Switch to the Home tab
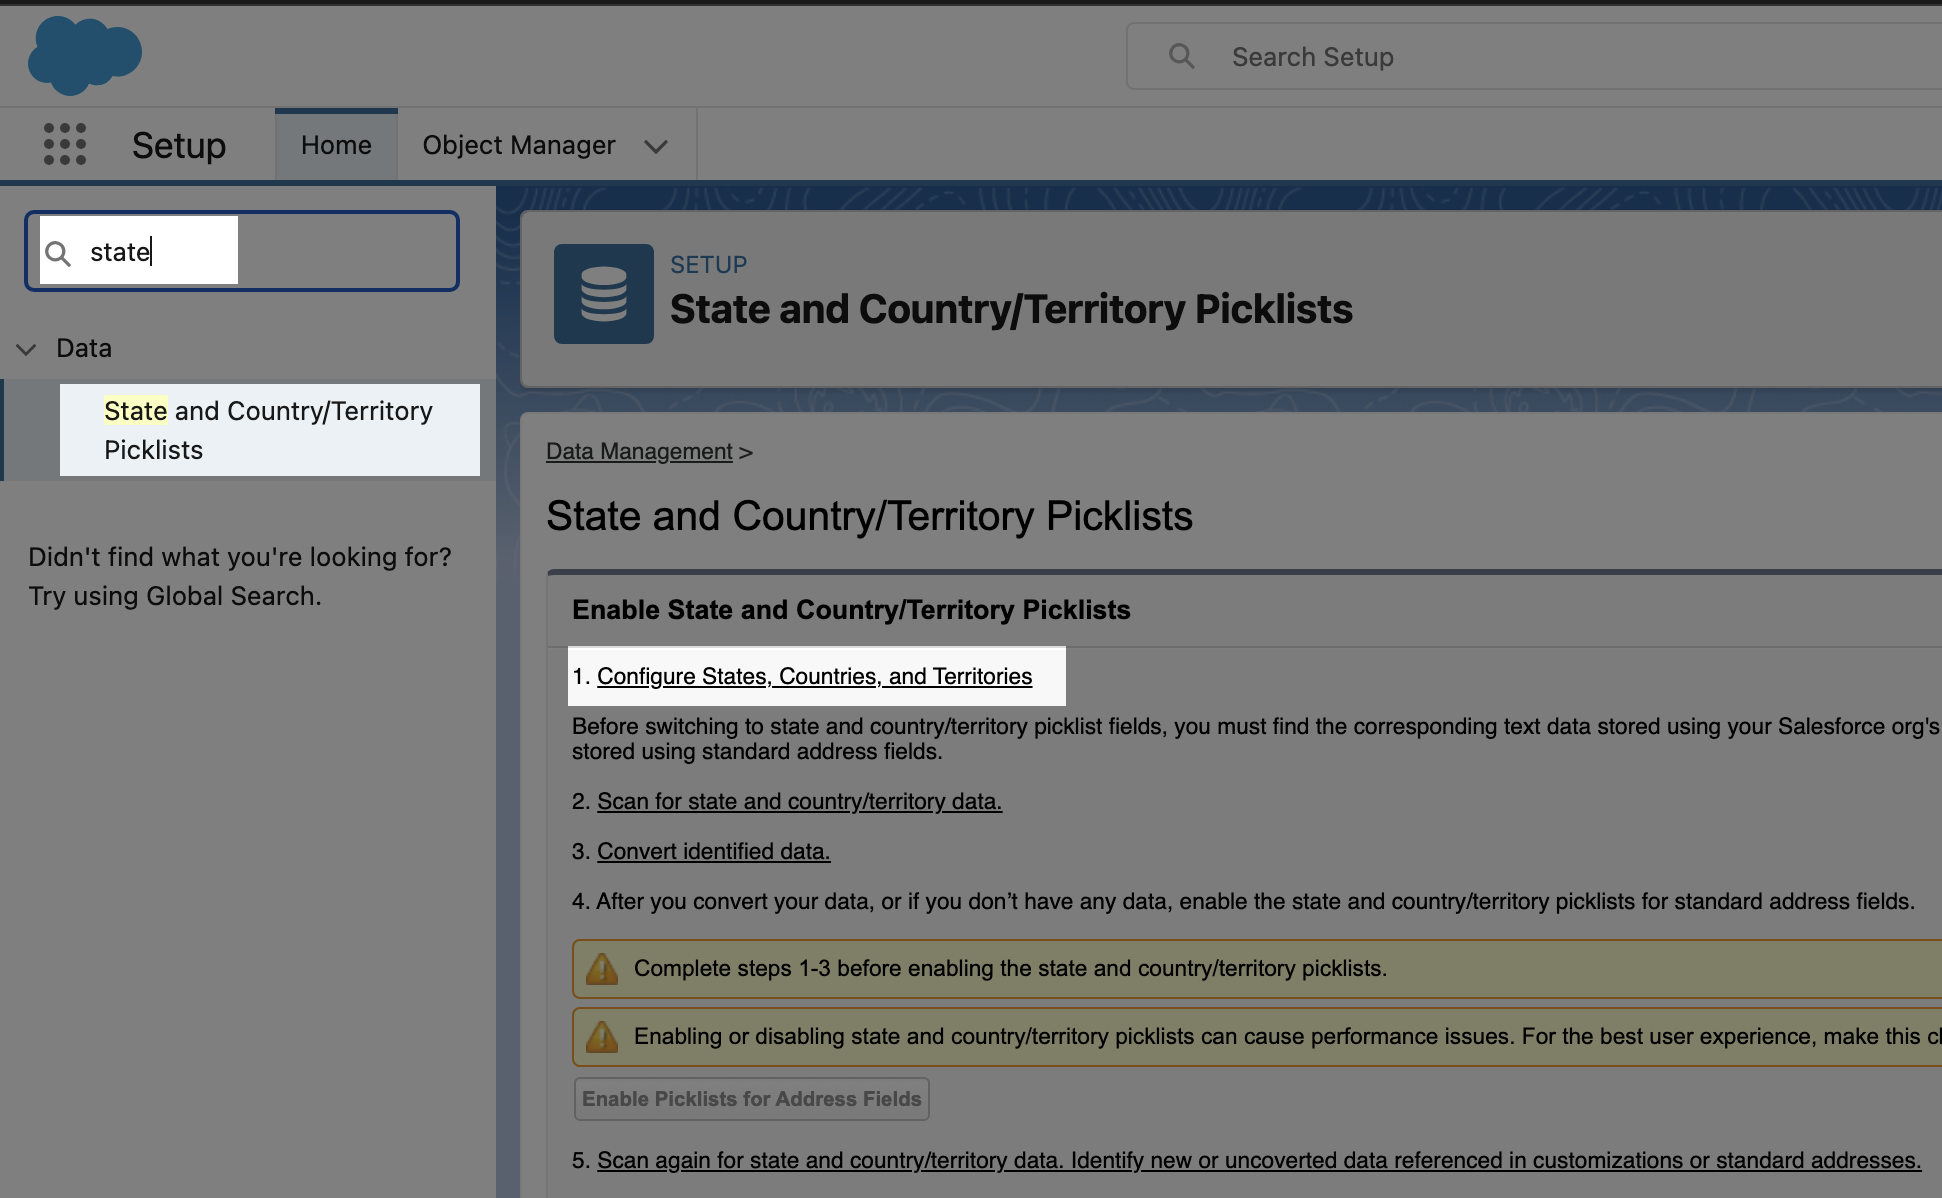 [336, 145]
